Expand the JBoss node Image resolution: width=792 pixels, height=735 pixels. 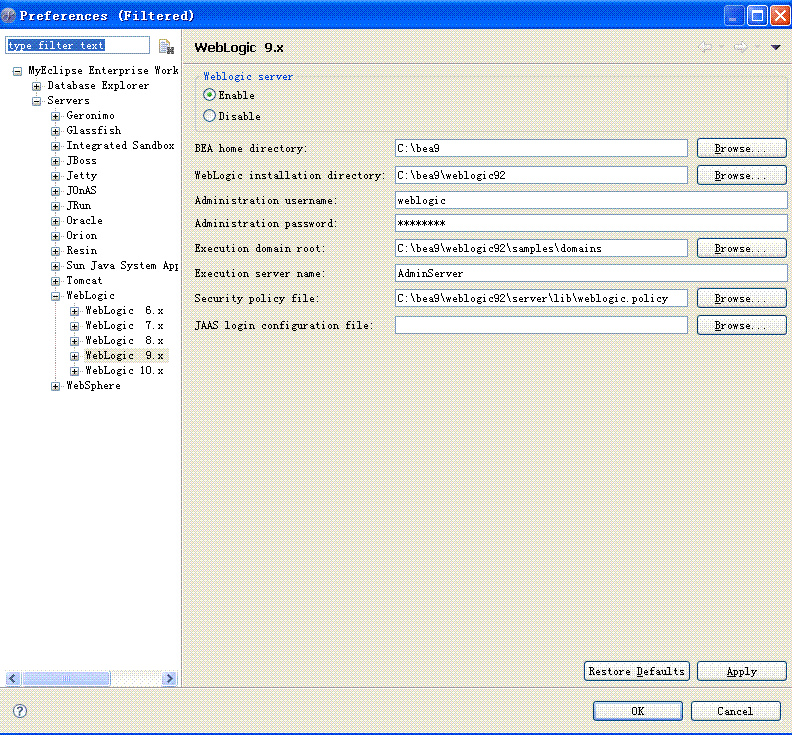[x=56, y=161]
